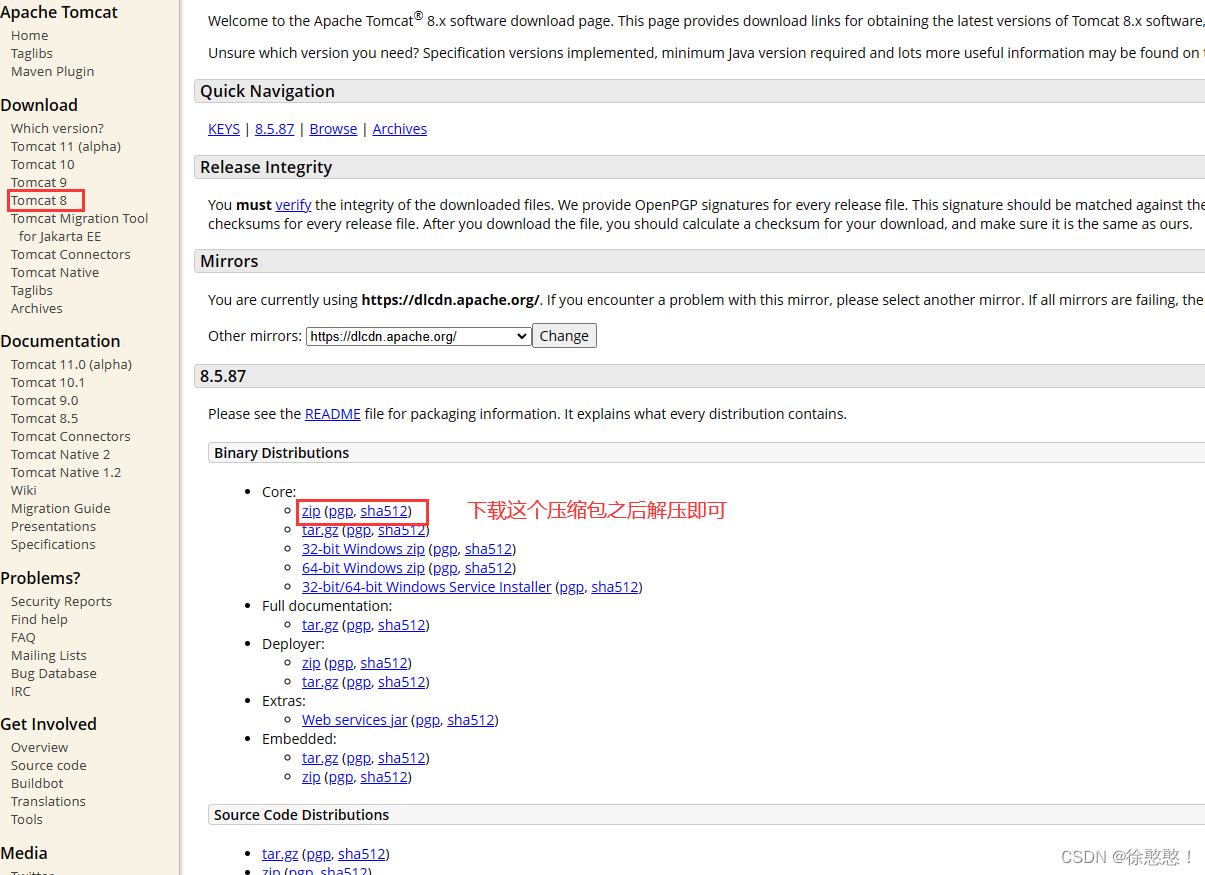This screenshot has width=1205, height=875.
Task: Download 32-bit/64-bit Windows Service Installer
Action: (426, 587)
